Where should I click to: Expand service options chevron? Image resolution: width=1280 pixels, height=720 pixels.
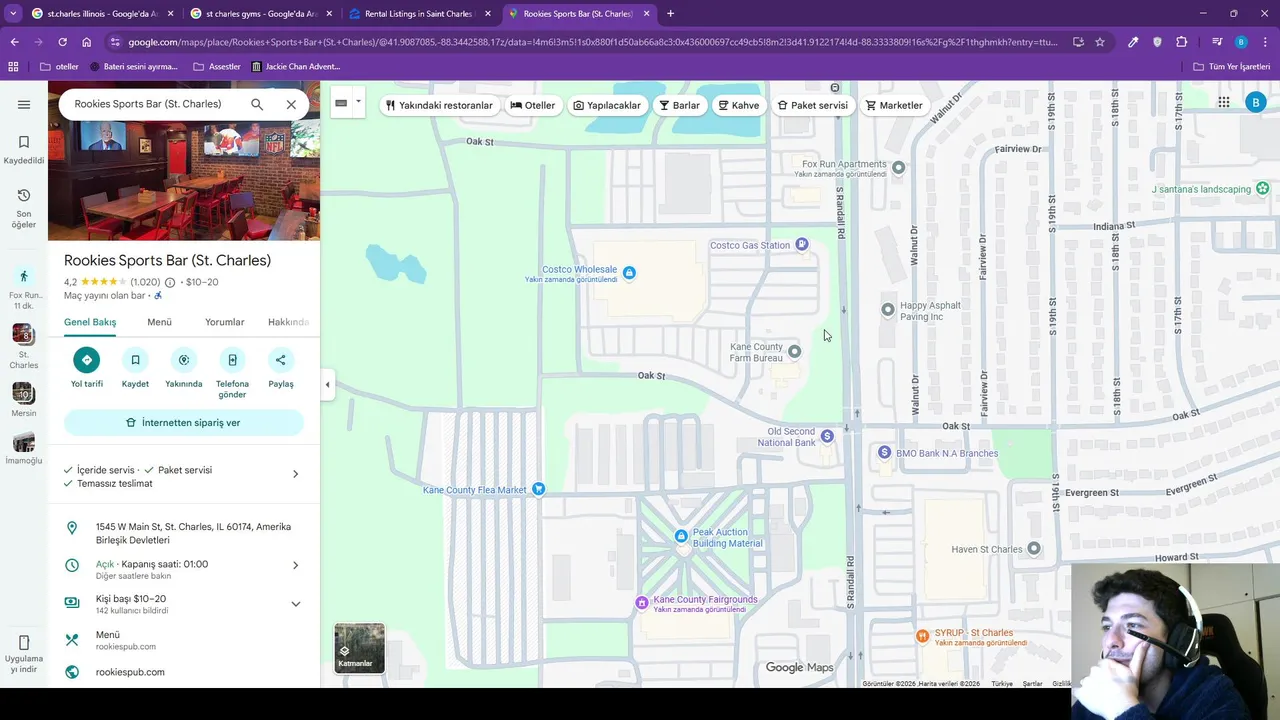295,474
